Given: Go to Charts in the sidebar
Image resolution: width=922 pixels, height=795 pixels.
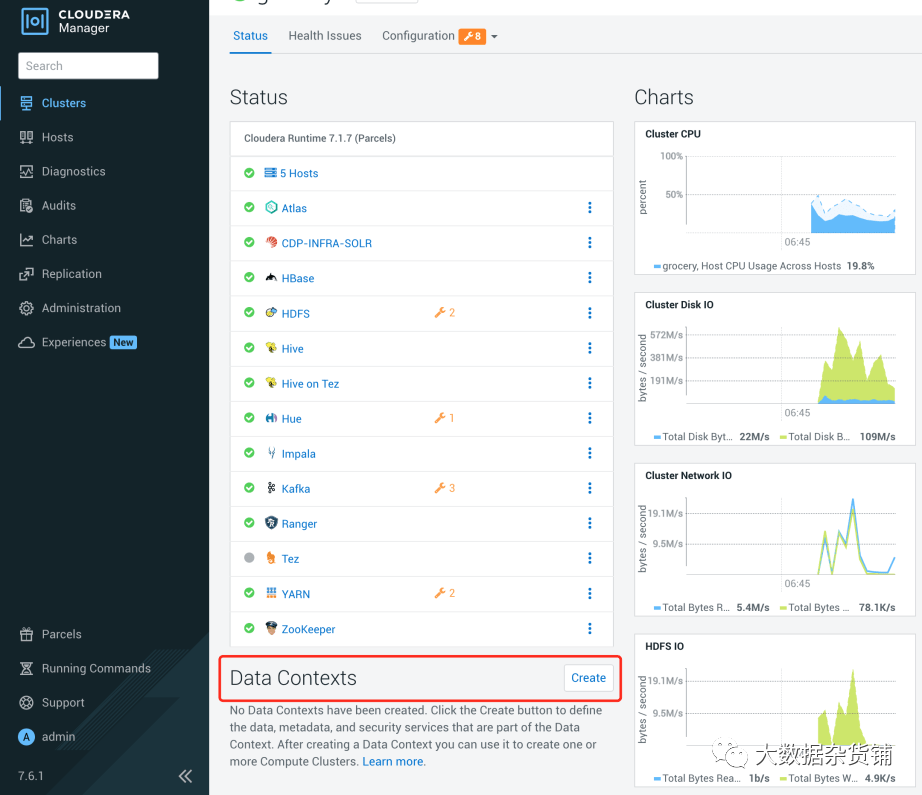Looking at the screenshot, I should 59,239.
